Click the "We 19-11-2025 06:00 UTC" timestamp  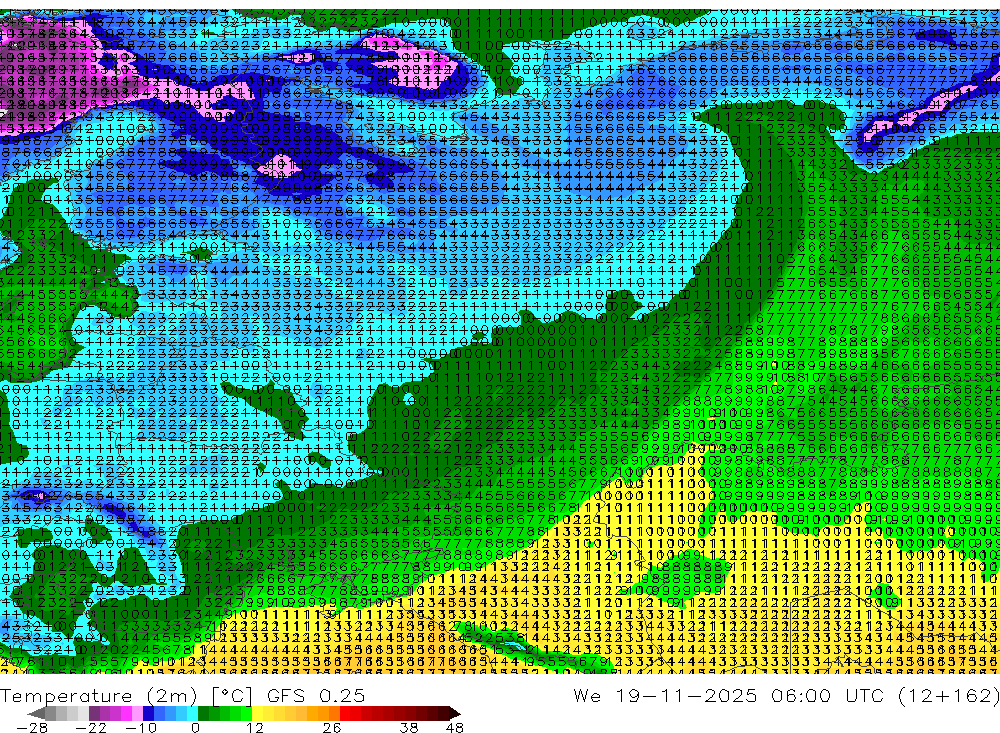tap(731, 695)
